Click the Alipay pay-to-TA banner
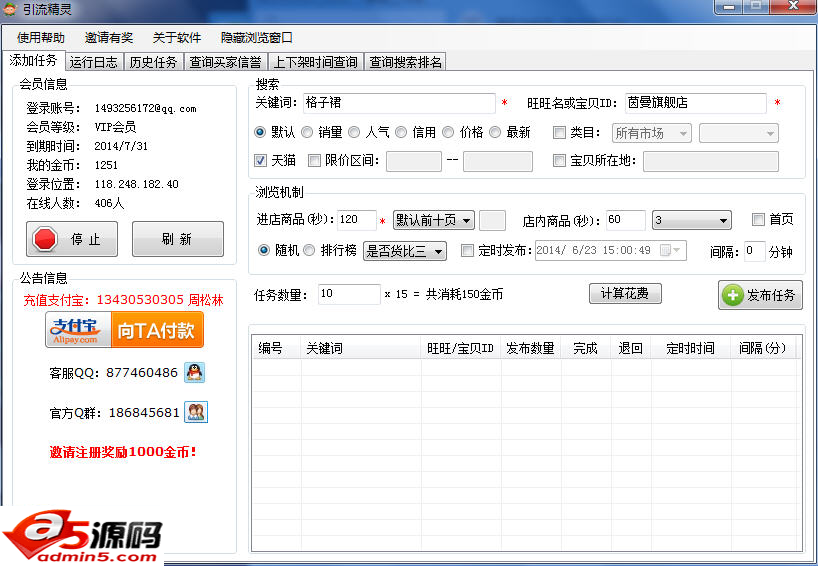818x566 pixels. pyautogui.click(x=124, y=330)
